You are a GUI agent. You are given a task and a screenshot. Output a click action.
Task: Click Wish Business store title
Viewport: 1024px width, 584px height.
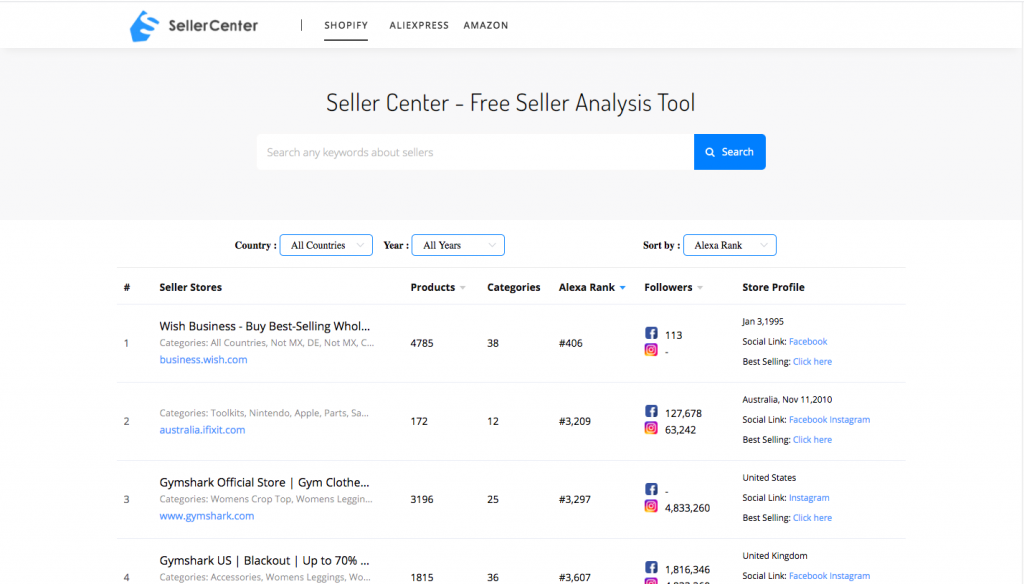(264, 326)
